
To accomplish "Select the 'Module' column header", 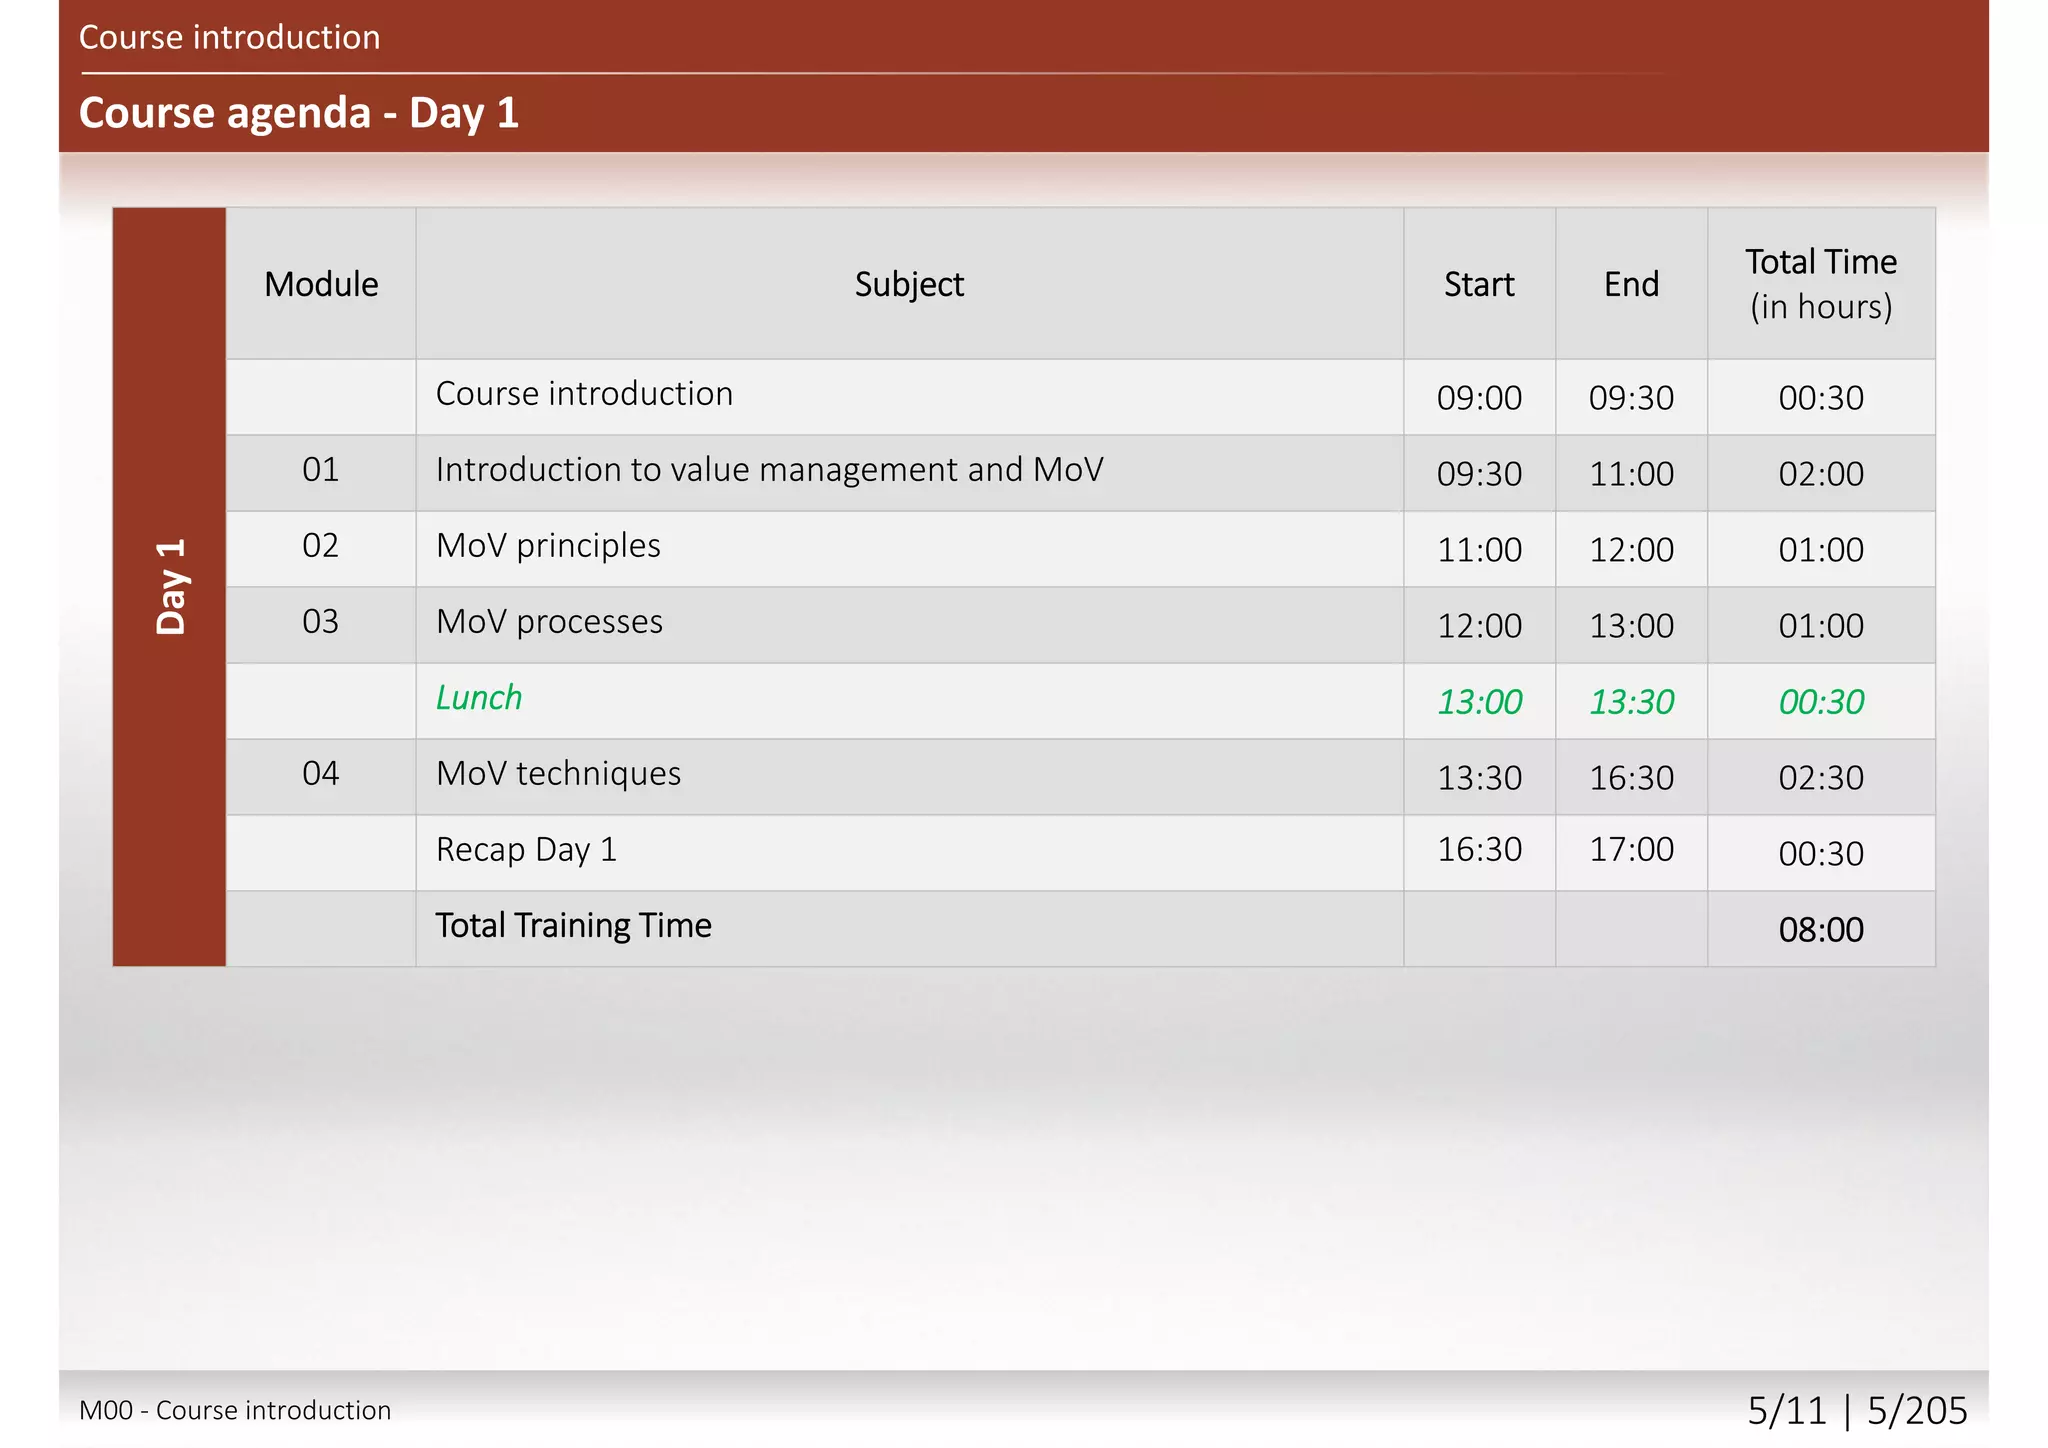I will tap(321, 284).
